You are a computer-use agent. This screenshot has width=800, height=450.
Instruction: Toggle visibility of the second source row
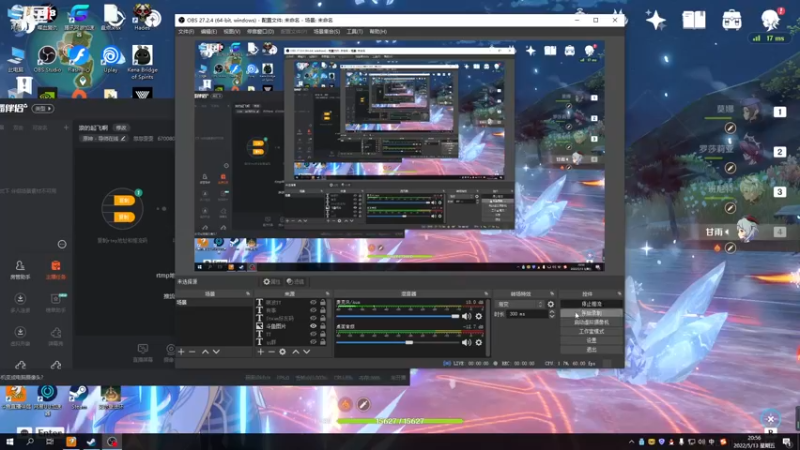(x=313, y=310)
